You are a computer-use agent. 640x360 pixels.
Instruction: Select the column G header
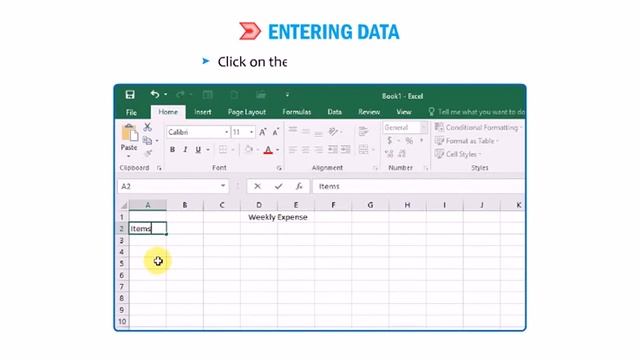coord(370,205)
